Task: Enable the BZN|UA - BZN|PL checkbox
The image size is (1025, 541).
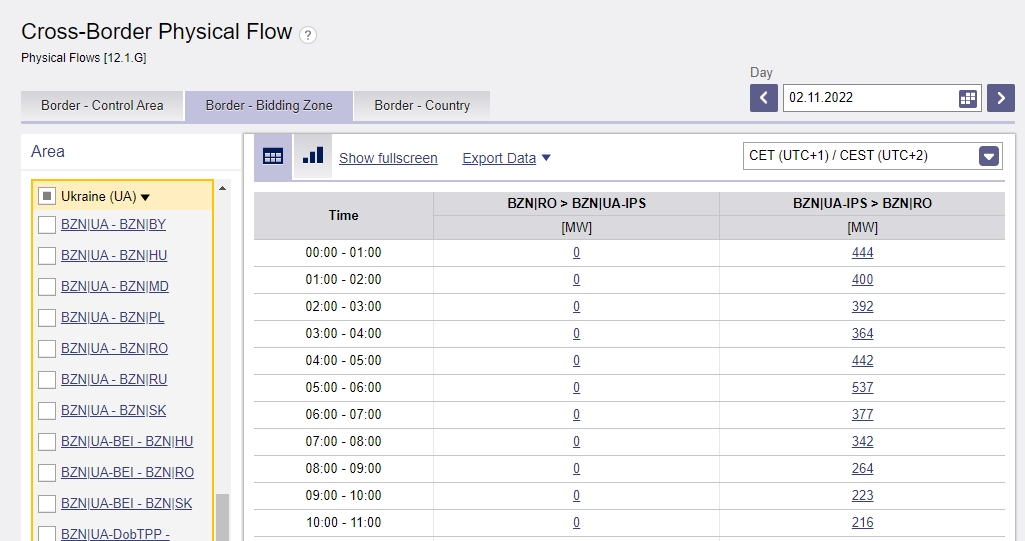Action: [x=47, y=318]
